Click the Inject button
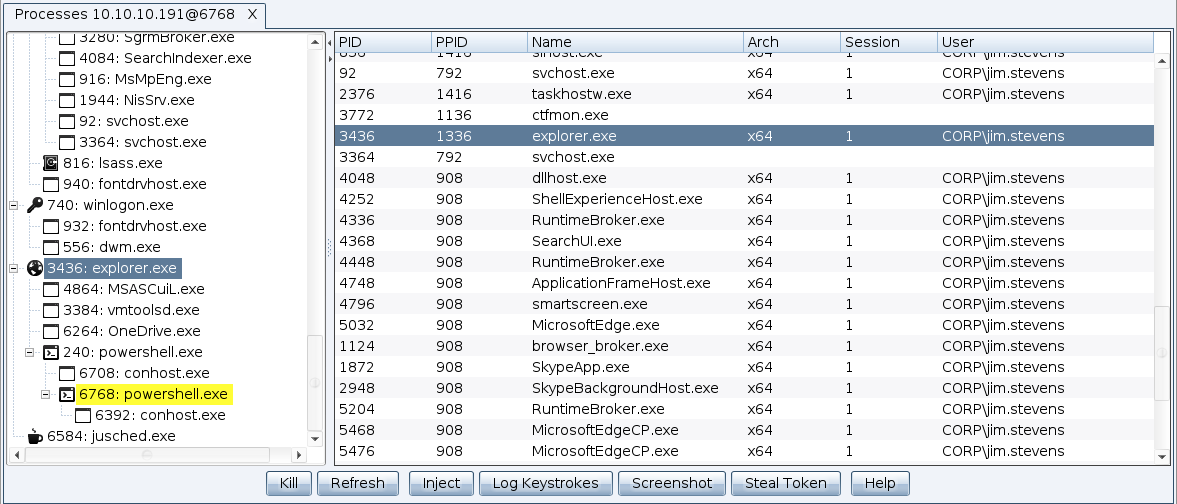Screen dimensions: 1177x504 [x=441, y=483]
